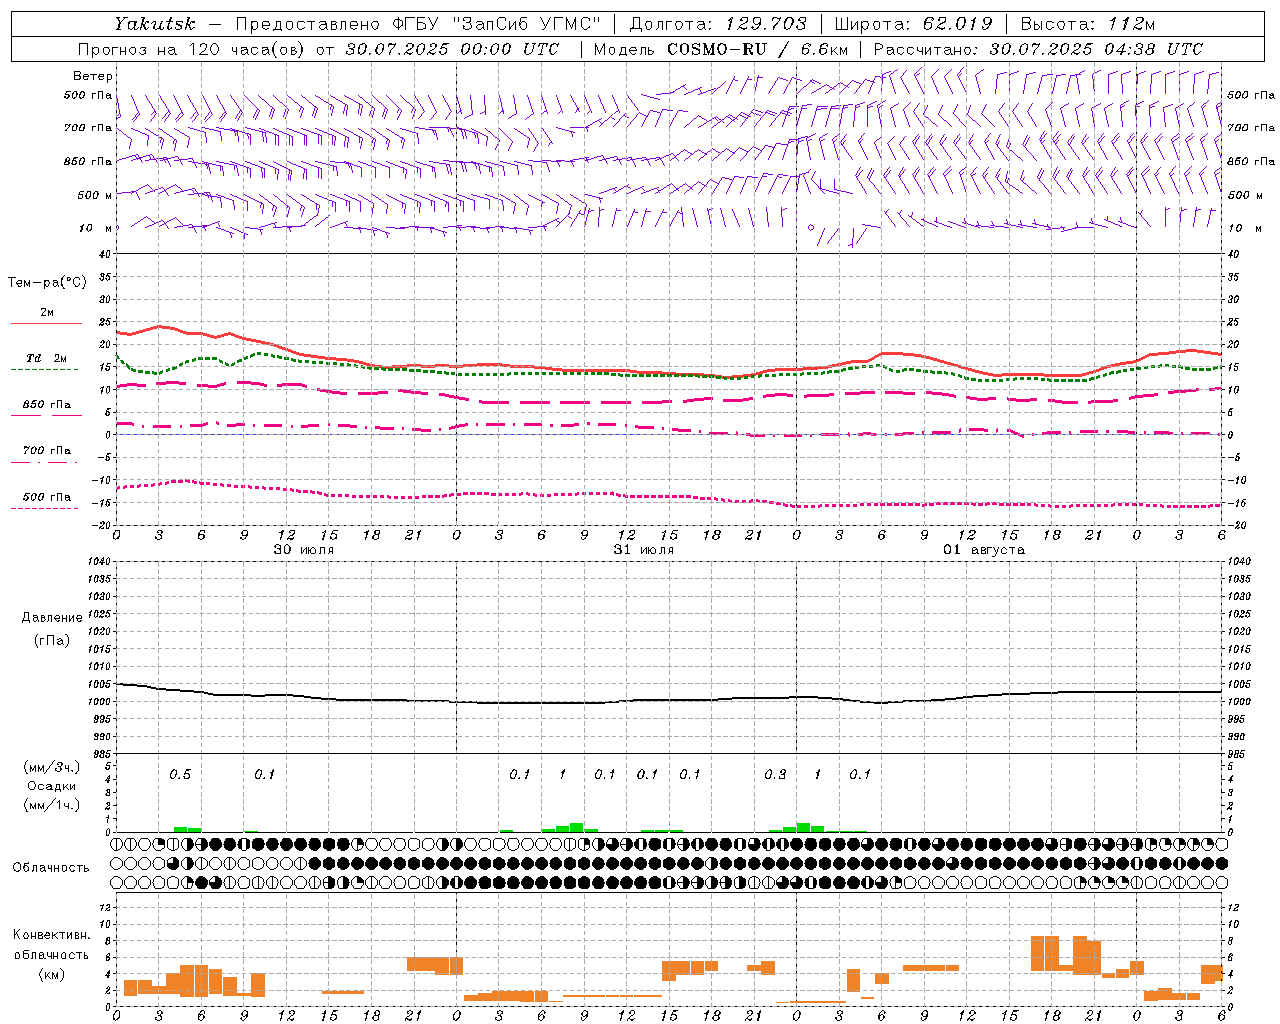Click the pink dotted 500 гПа legend line

point(45,509)
